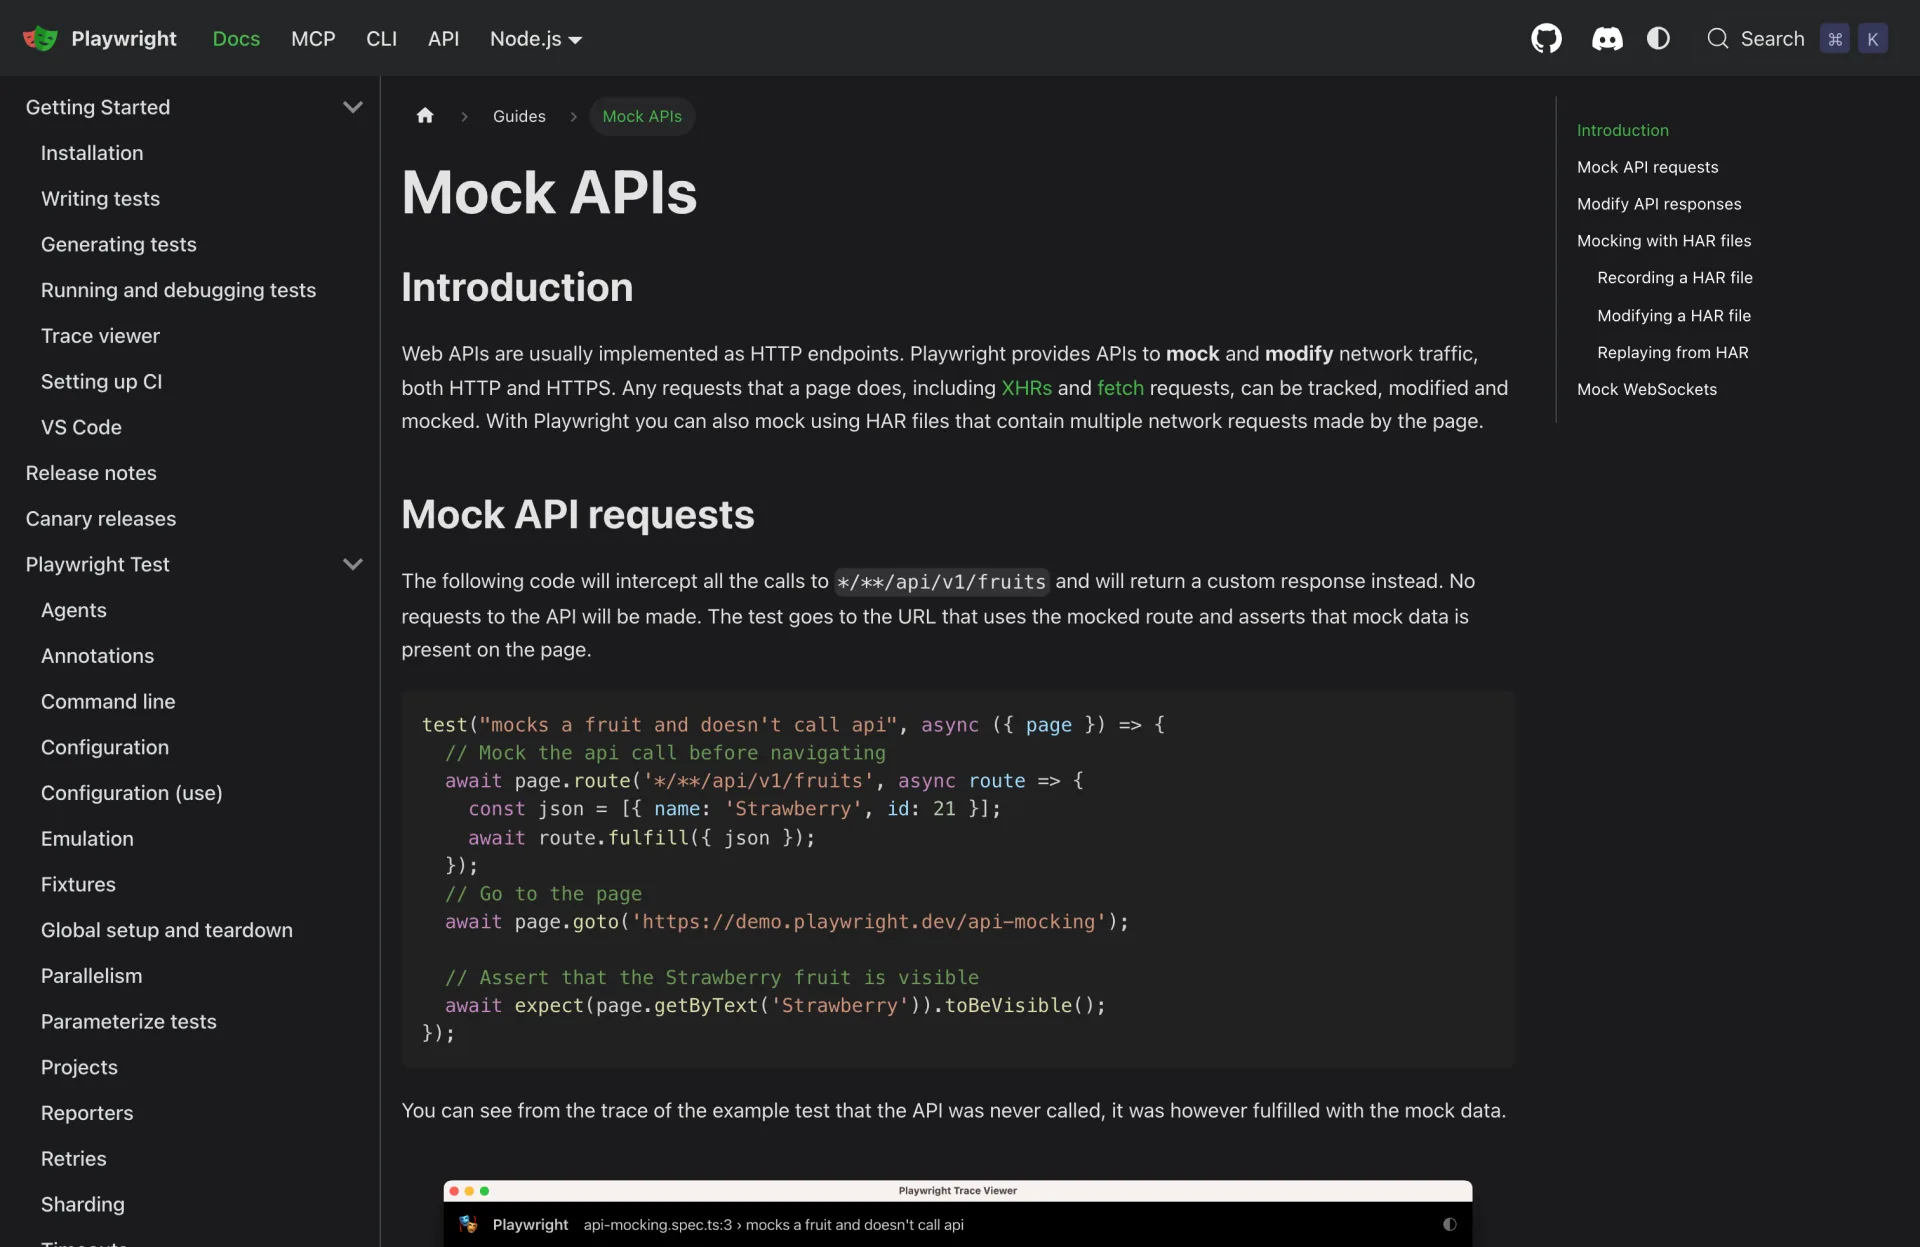
Task: Open the Node.js language dropdown
Action: 536,38
